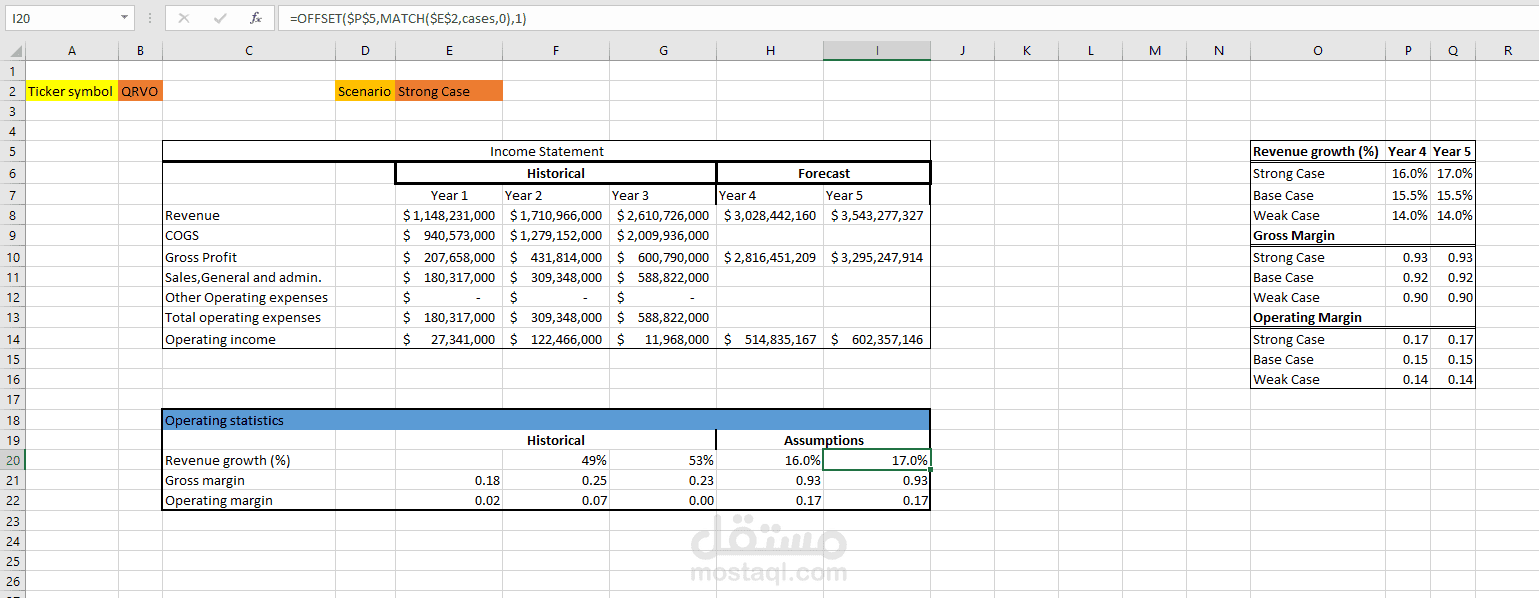Select column A header
Screen dimensions: 1539x598
(x=71, y=51)
